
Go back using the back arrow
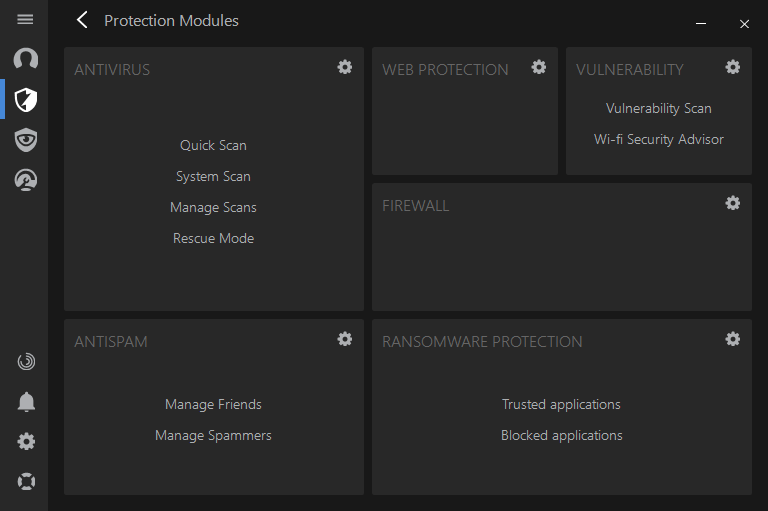click(82, 20)
